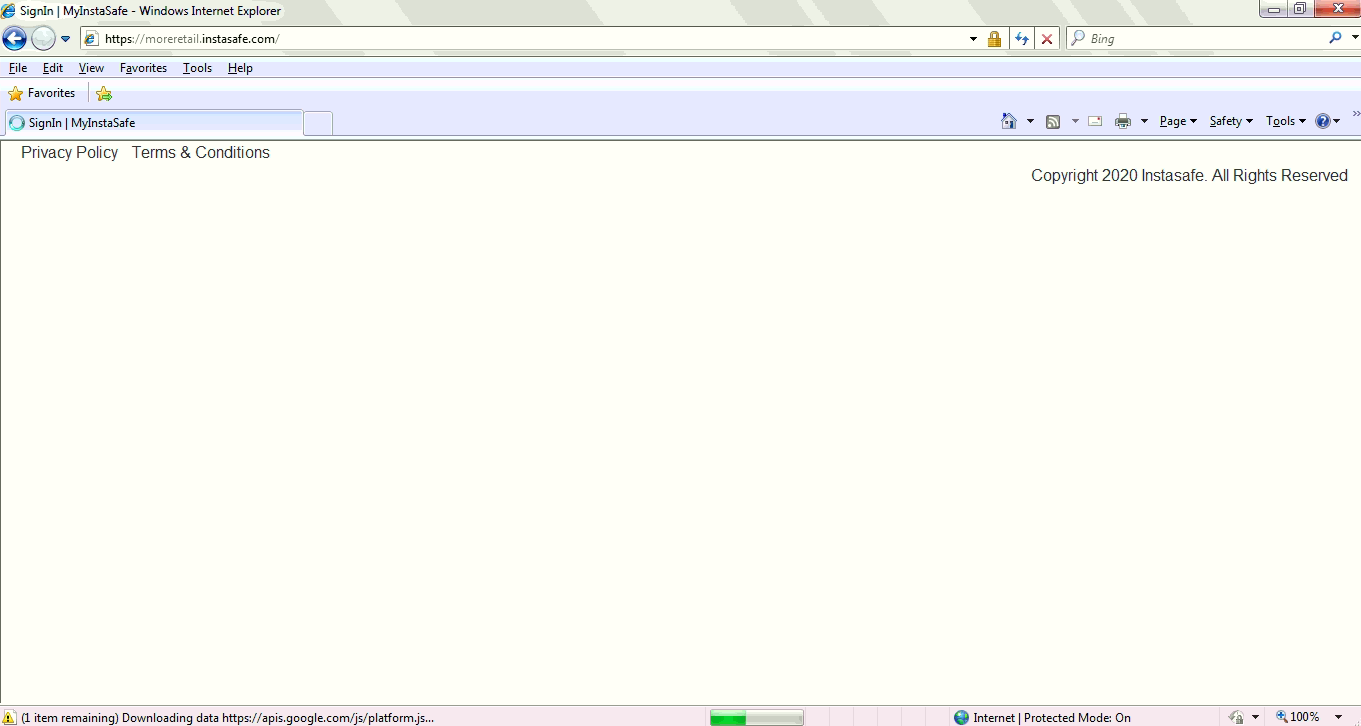
Task: Click the Internet Explorer title bar icon
Action: (x=9, y=10)
